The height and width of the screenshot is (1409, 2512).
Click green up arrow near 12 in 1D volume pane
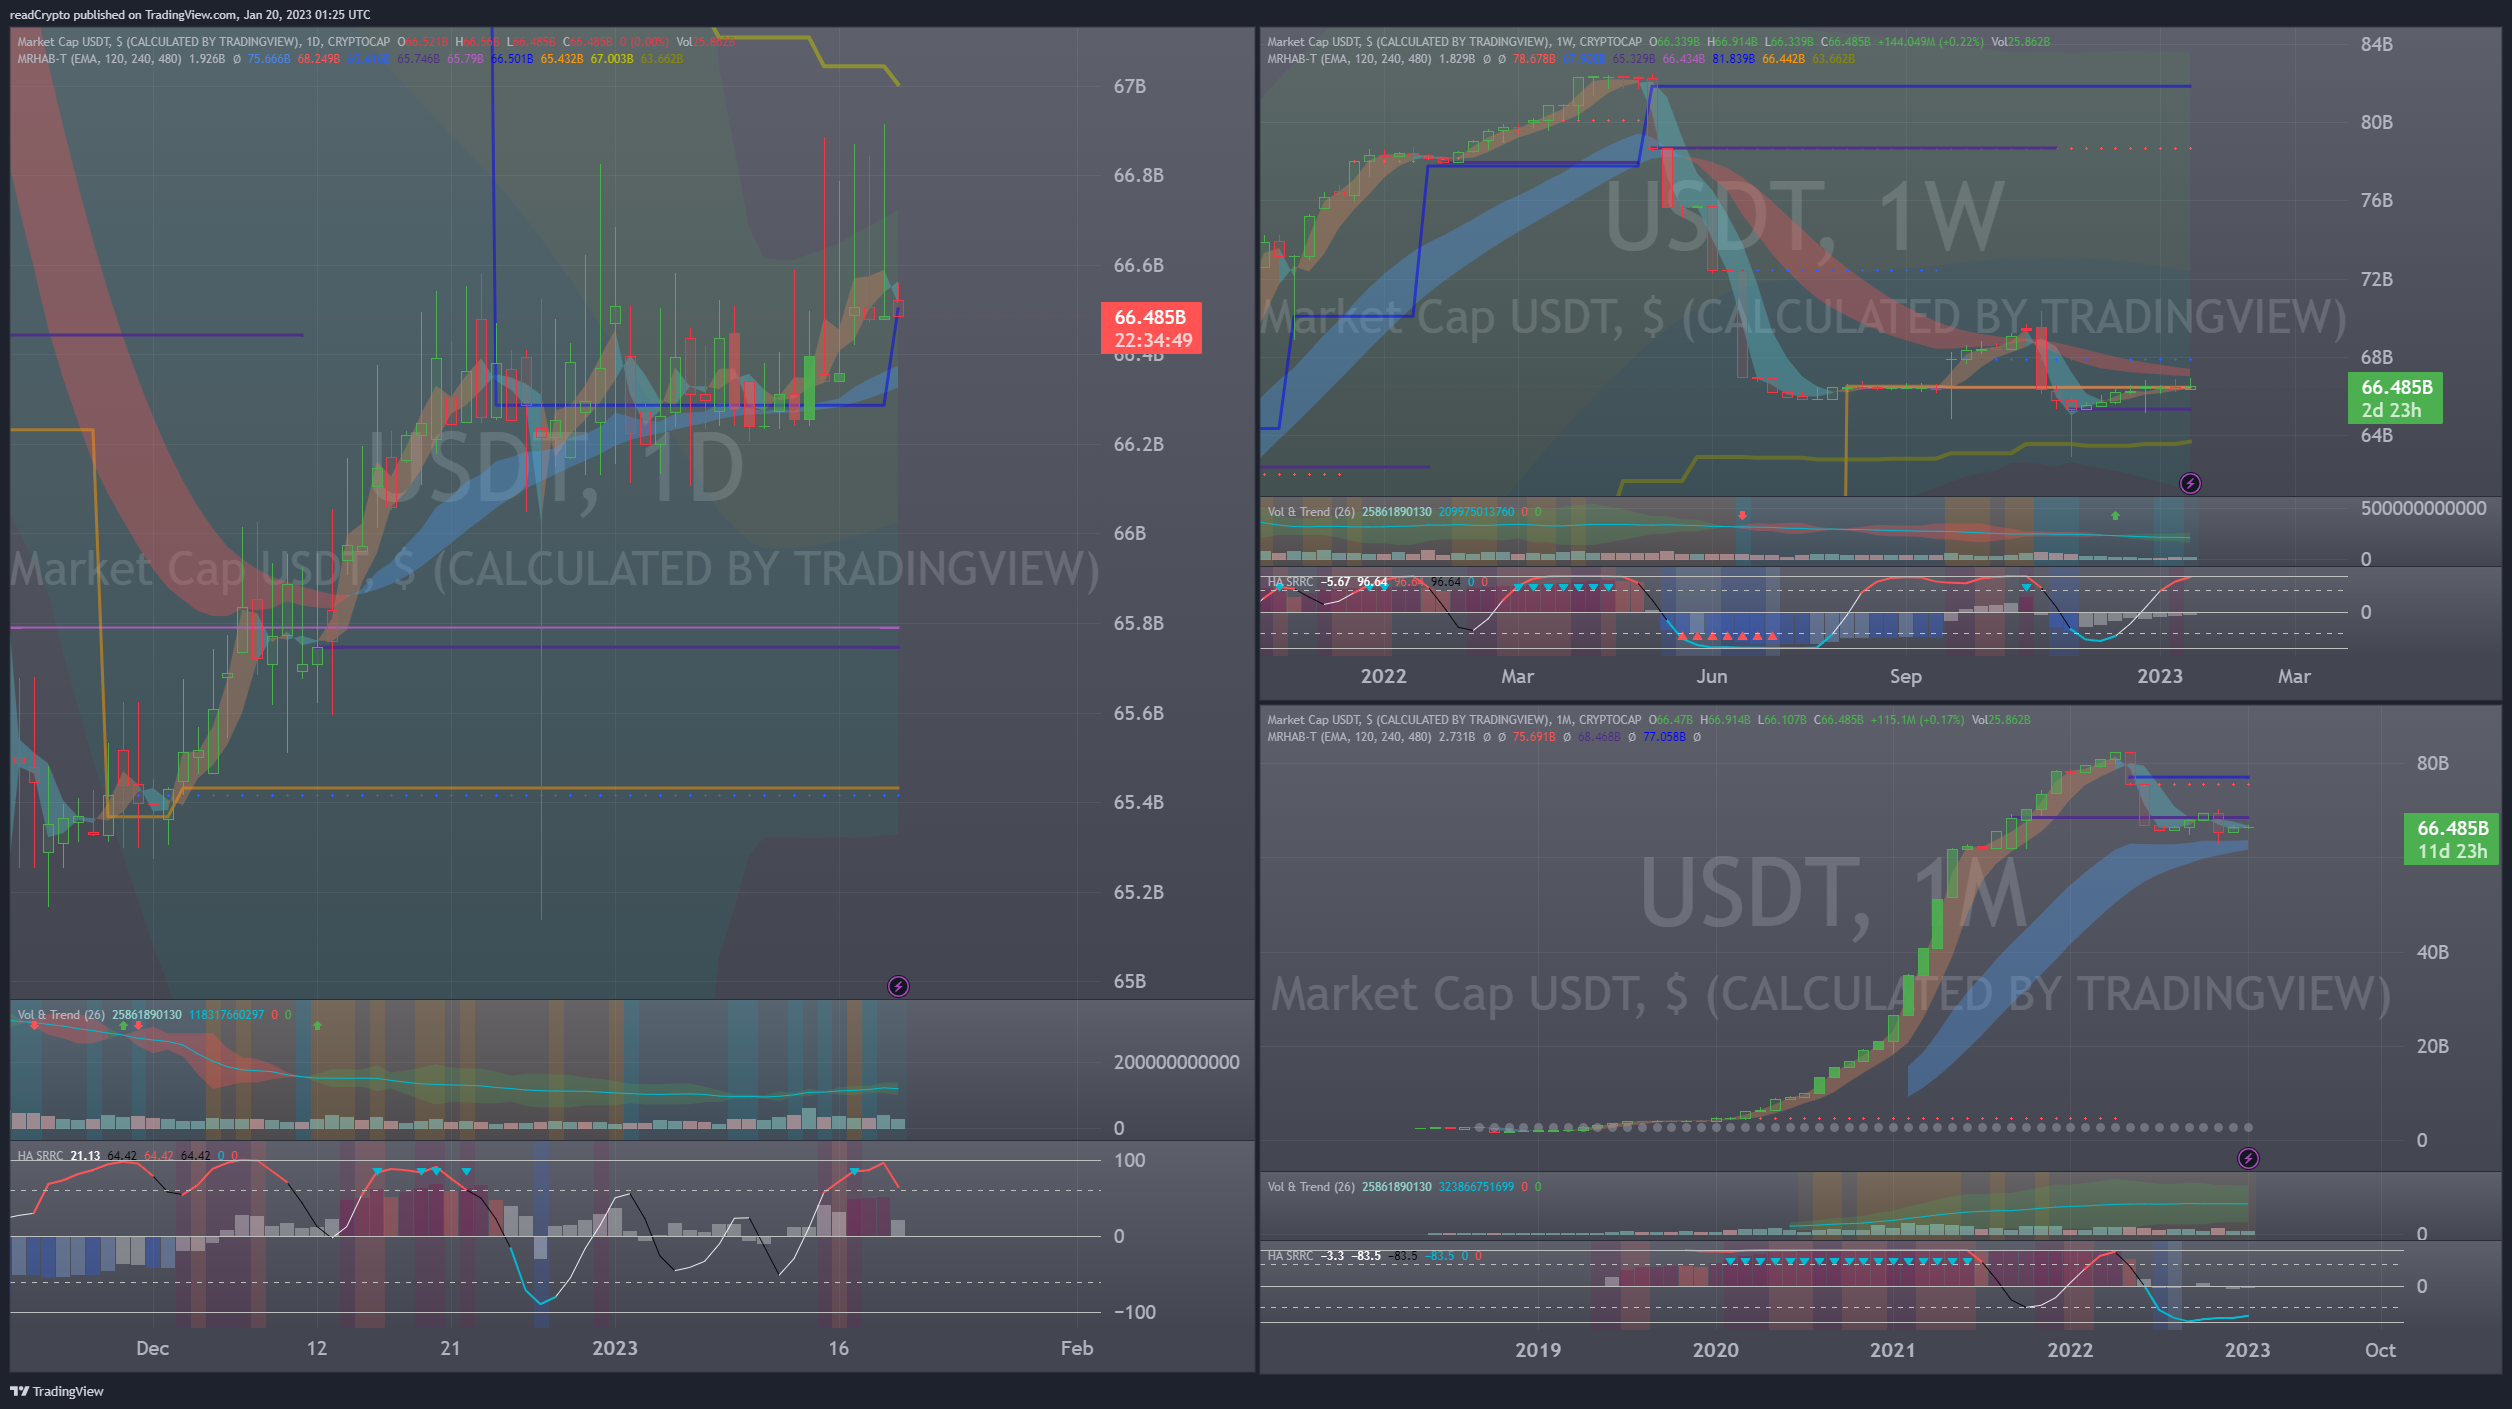(317, 1025)
